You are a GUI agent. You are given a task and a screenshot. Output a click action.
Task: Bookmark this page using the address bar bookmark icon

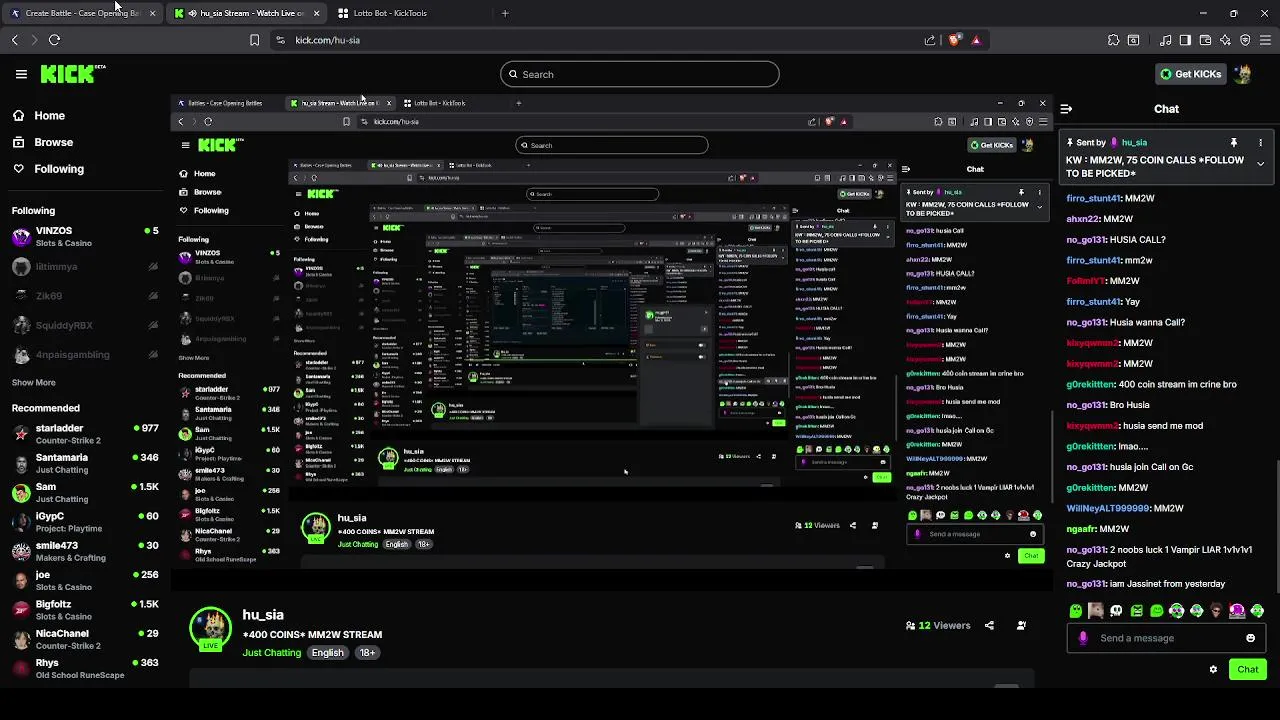[254, 40]
